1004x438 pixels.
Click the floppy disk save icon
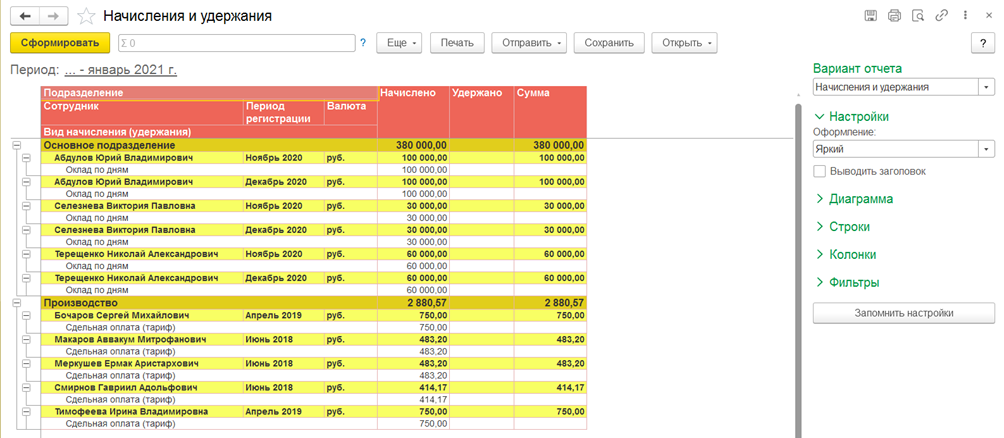871,16
